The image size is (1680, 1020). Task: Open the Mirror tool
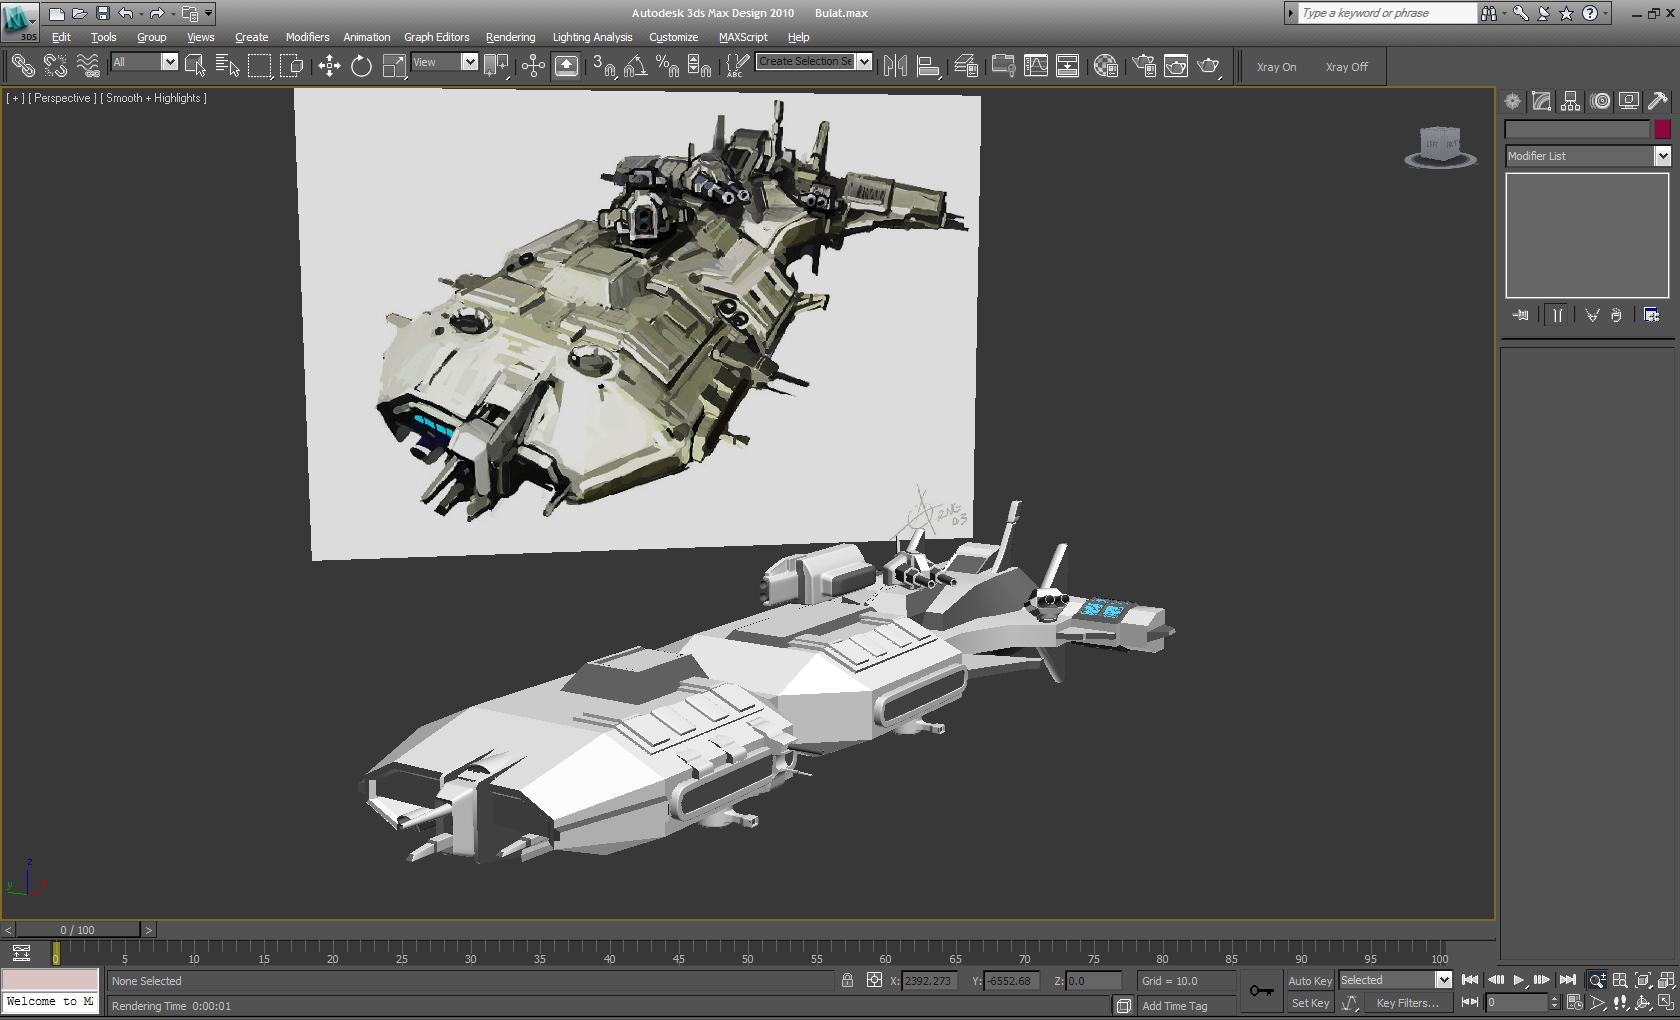(895, 66)
